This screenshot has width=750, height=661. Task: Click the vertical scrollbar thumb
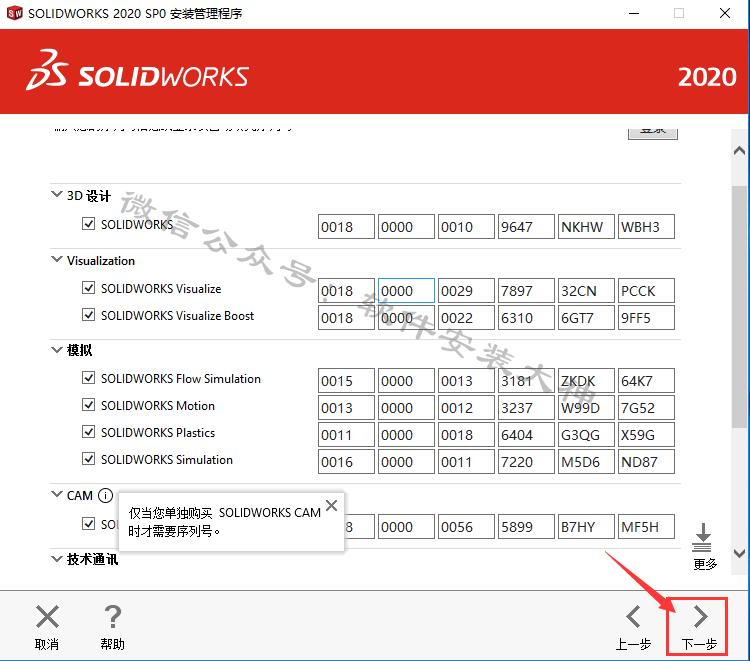pos(739,306)
